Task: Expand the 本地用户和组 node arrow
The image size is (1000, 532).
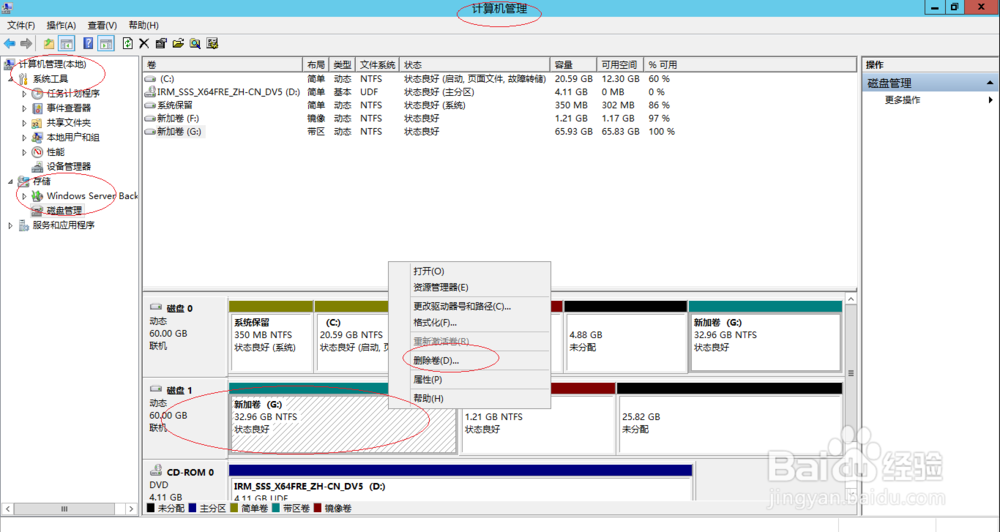Action: [x=24, y=138]
